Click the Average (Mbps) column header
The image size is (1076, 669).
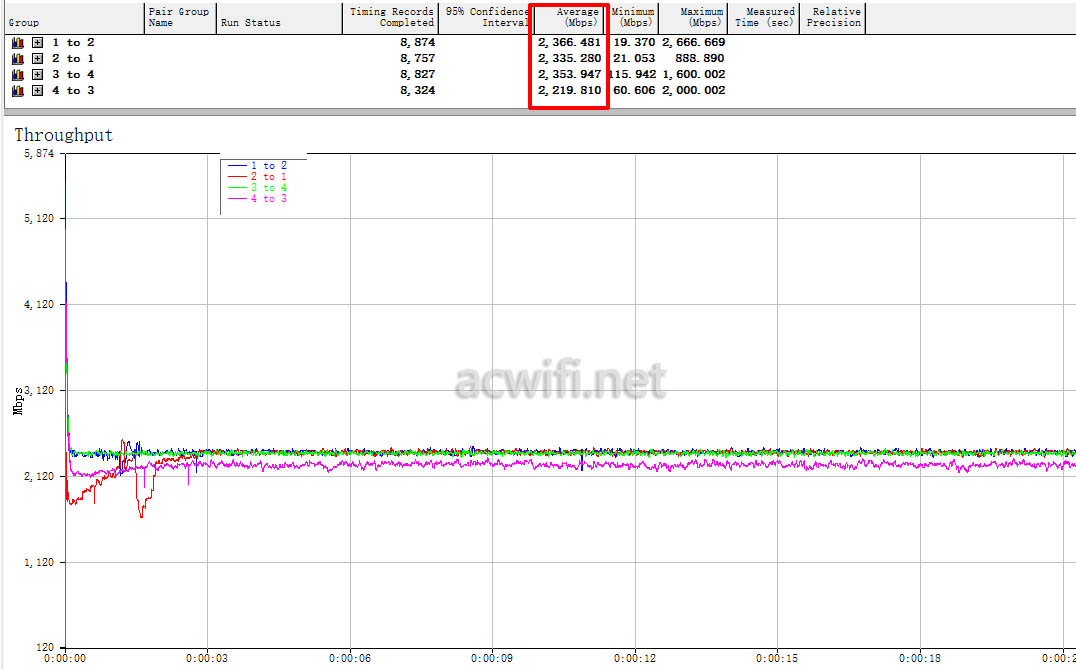[571, 18]
